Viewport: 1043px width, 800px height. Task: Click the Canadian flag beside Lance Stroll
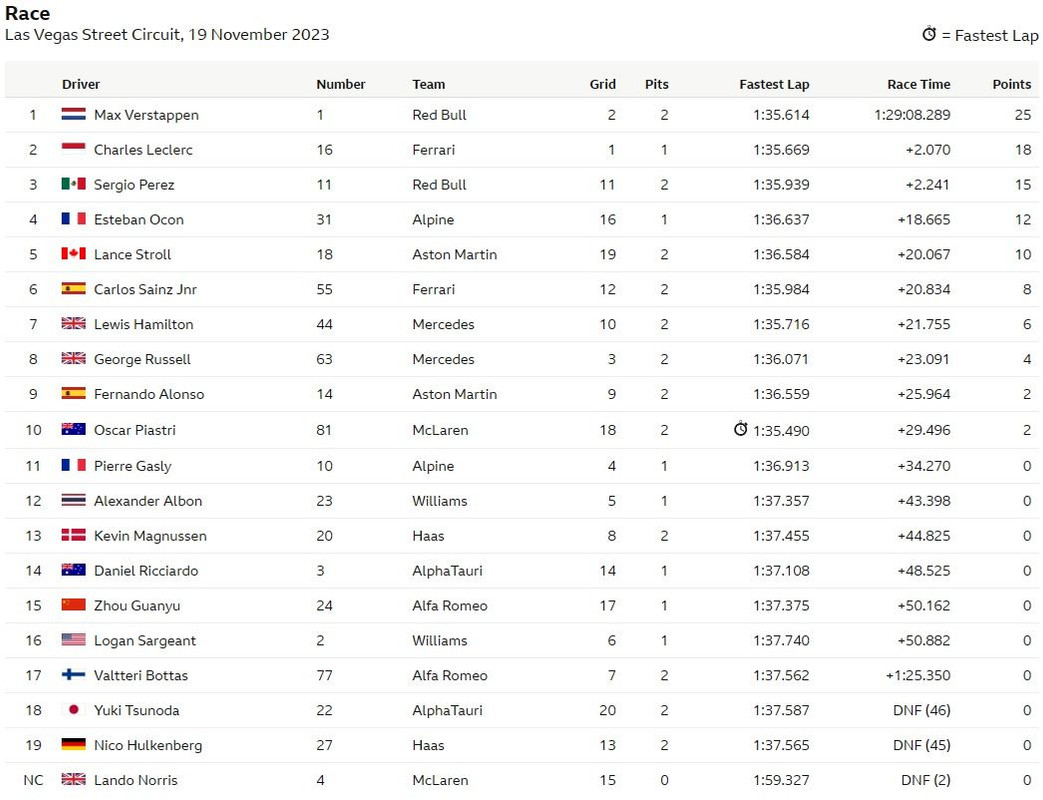coord(73,253)
